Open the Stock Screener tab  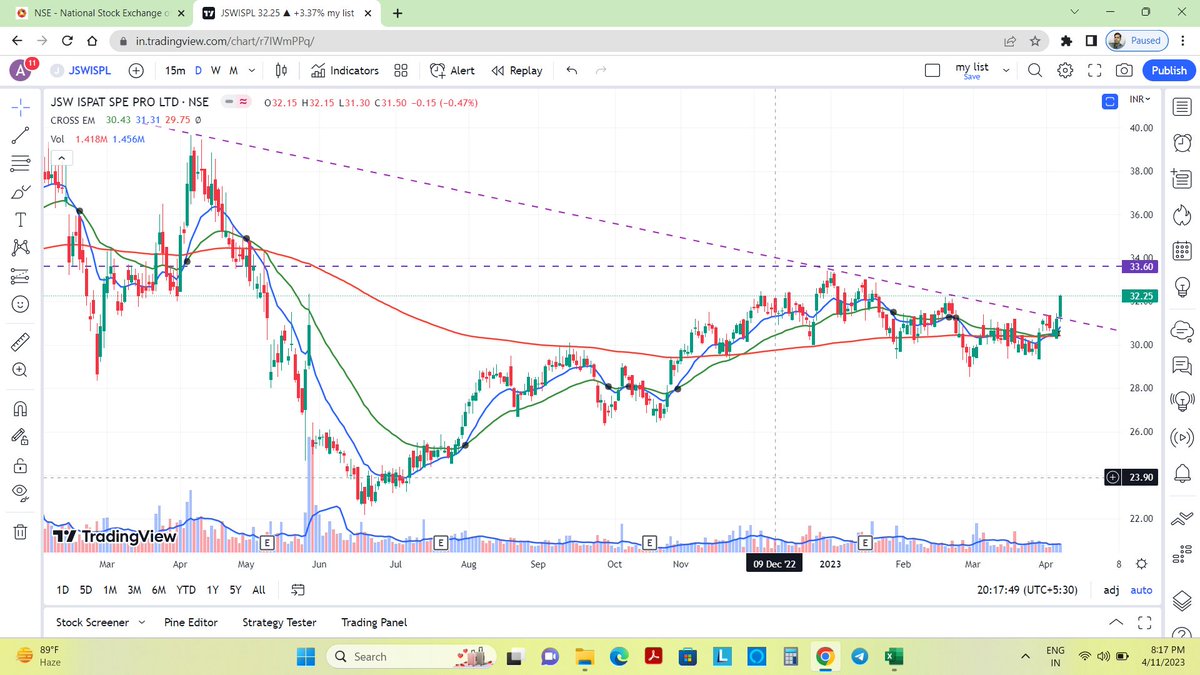tap(92, 622)
